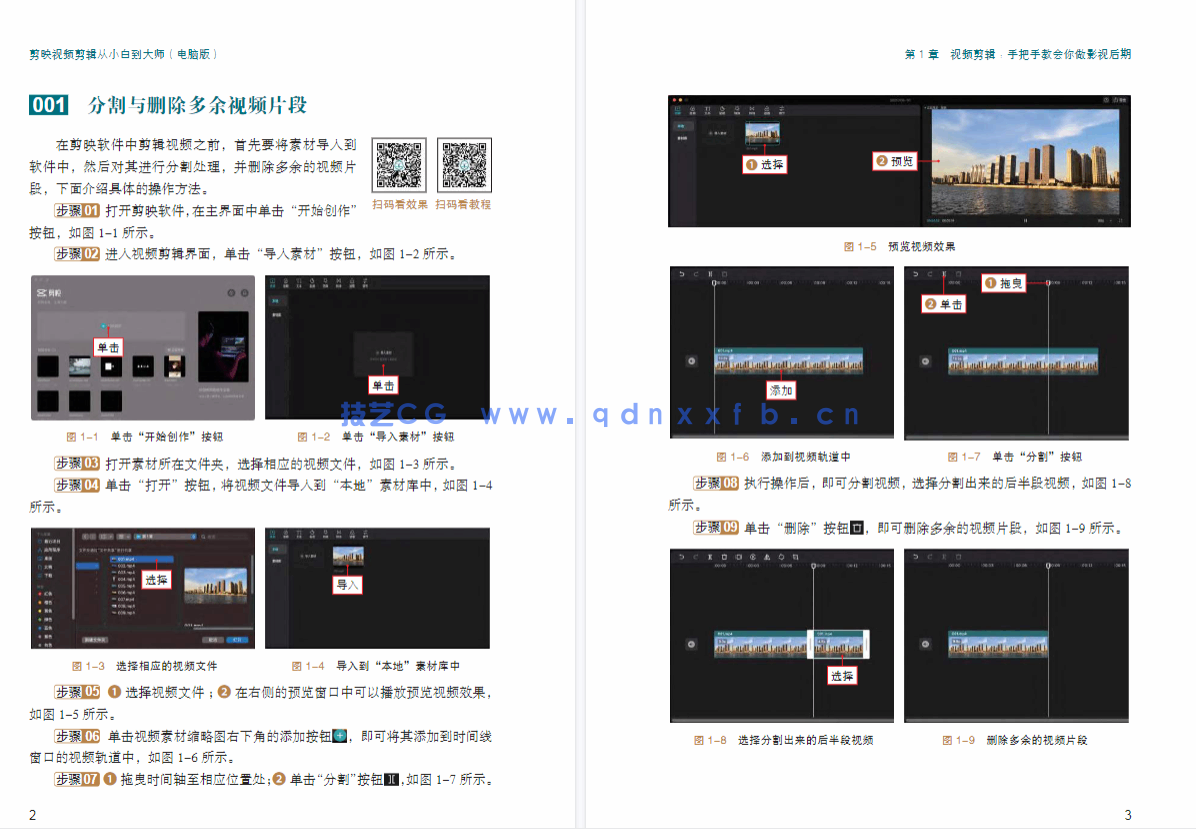1196x829 pixels.
Task: Select the 文本 text icon in the top toolbar
Action: tap(708, 110)
